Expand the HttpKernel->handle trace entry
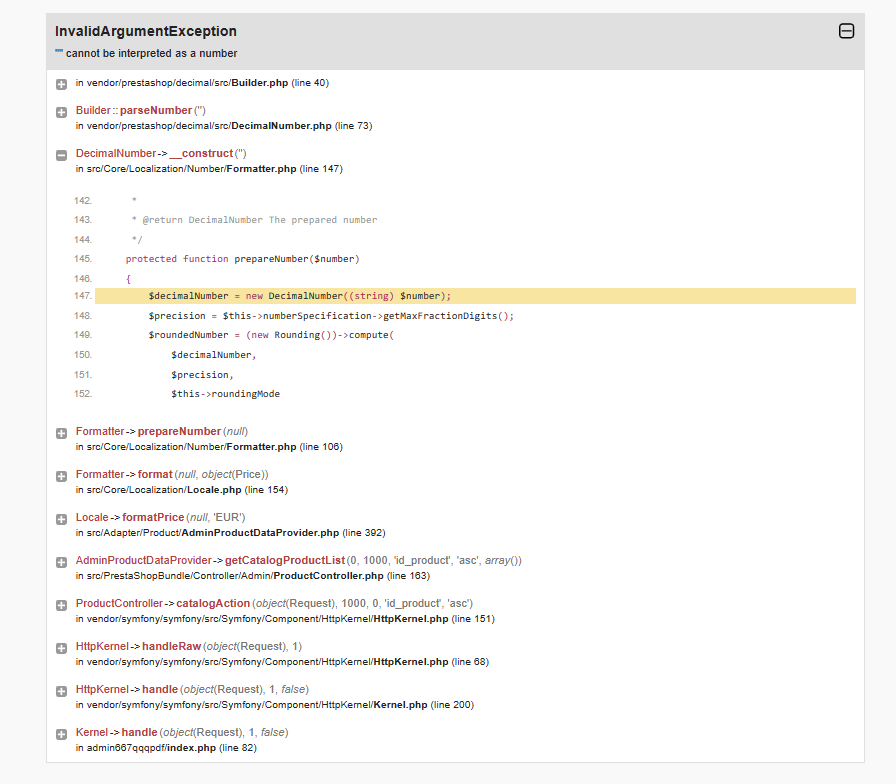The image size is (896, 784). point(62,691)
